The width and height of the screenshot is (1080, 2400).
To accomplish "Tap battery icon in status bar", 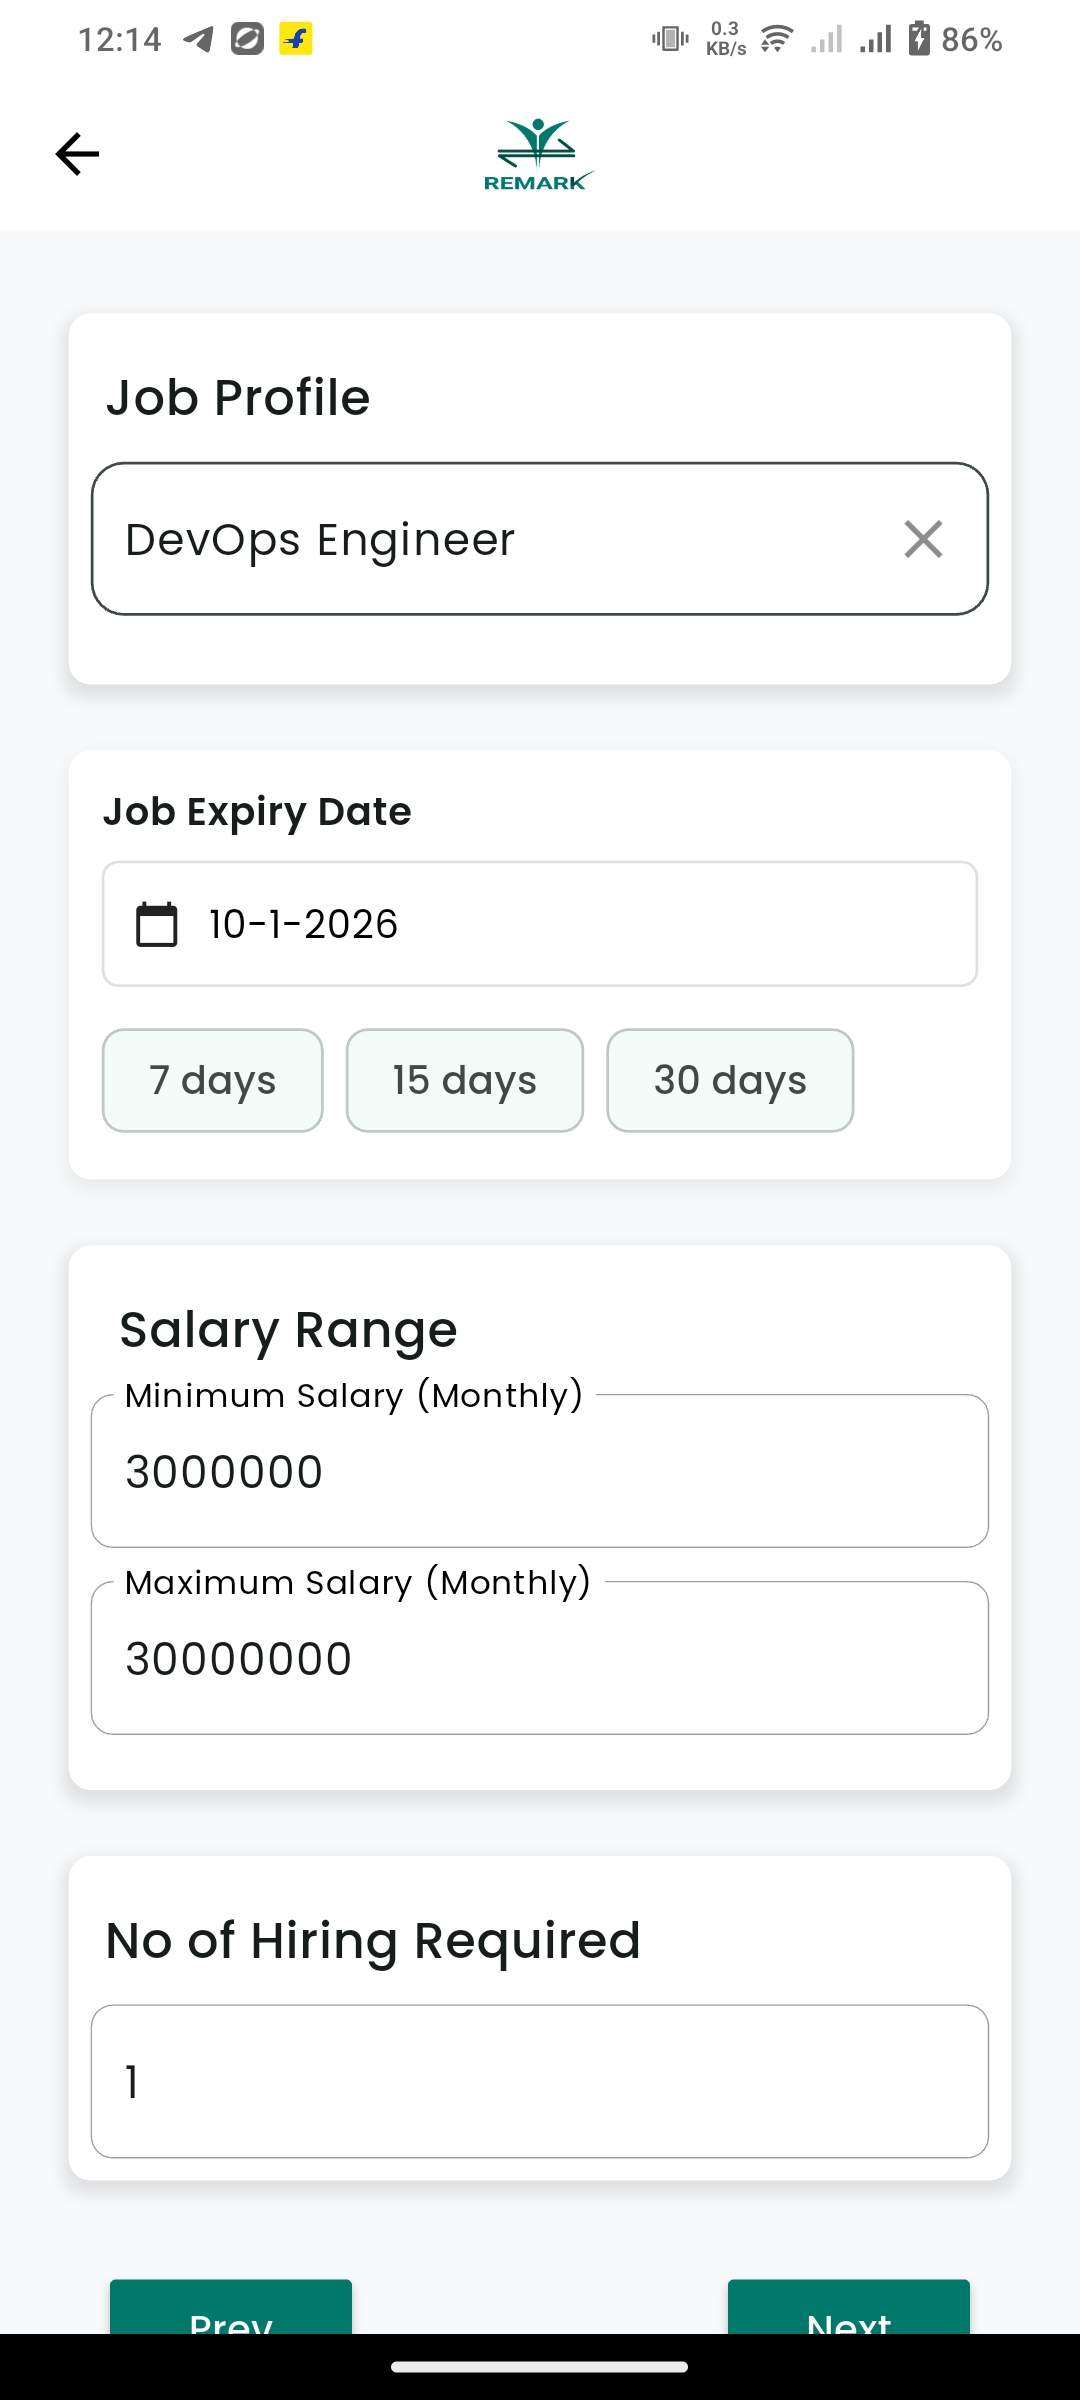I will click(x=919, y=39).
